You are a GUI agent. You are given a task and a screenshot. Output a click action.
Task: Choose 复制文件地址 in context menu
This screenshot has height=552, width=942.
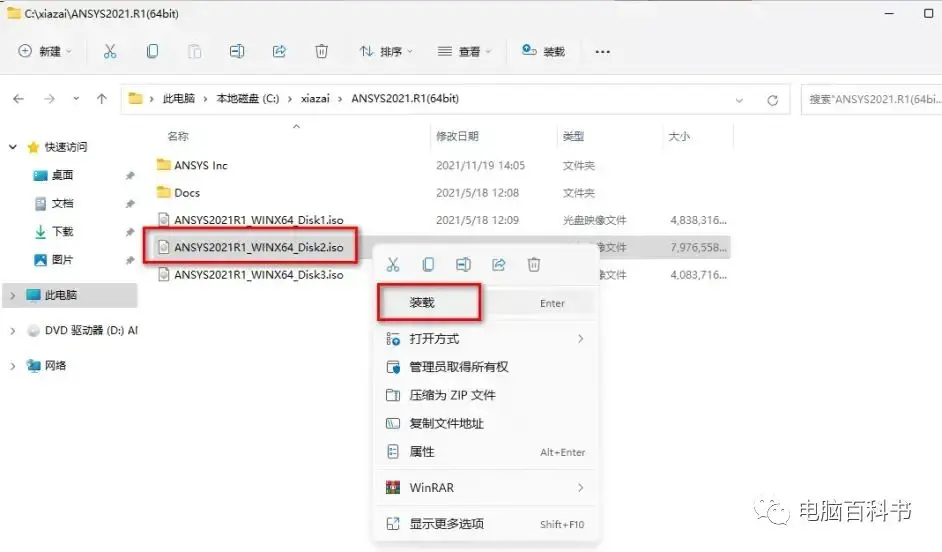coord(487,423)
